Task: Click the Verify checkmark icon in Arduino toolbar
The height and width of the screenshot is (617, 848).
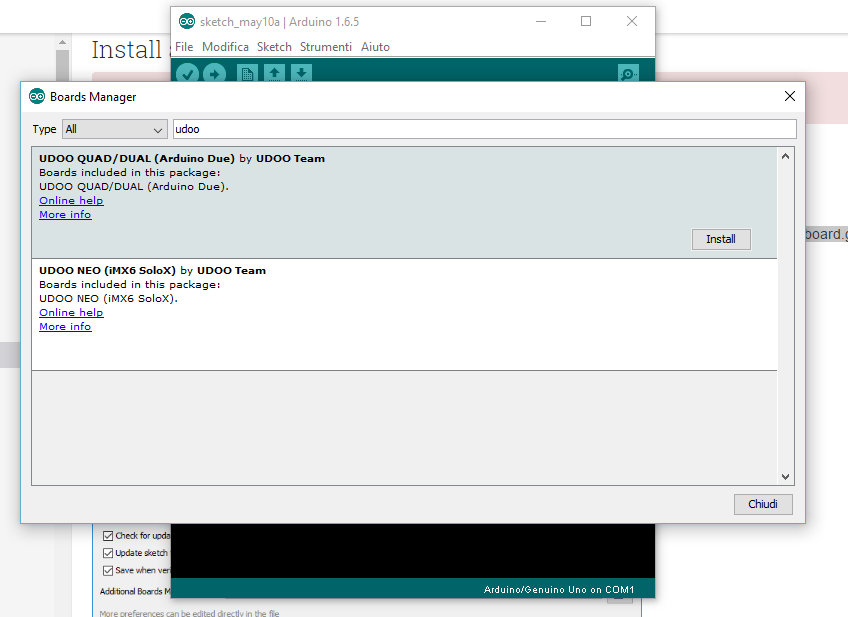Action: [x=187, y=74]
